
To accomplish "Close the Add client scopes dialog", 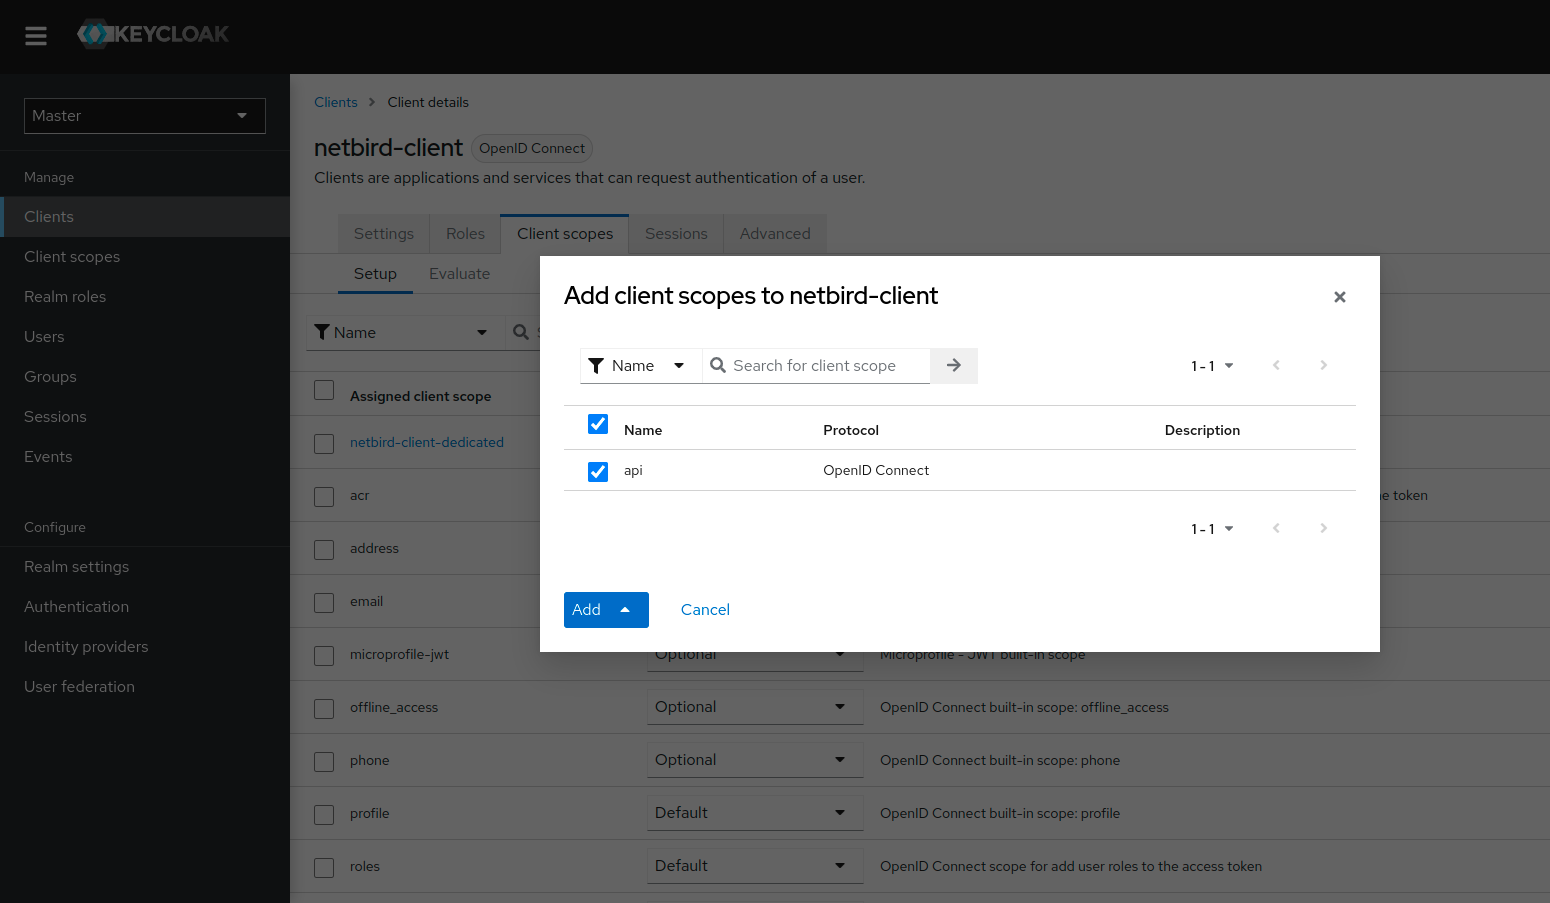I will pyautogui.click(x=1339, y=297).
